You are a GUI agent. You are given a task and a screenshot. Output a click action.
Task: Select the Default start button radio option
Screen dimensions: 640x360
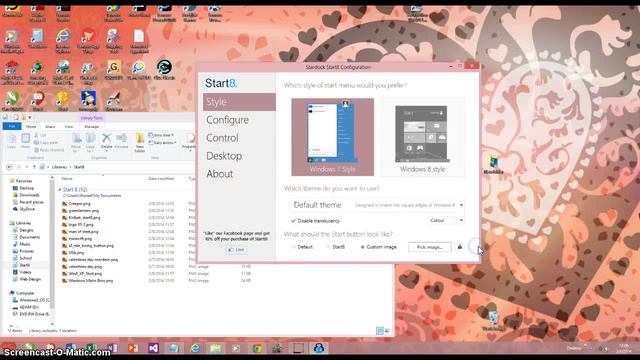click(x=302, y=247)
